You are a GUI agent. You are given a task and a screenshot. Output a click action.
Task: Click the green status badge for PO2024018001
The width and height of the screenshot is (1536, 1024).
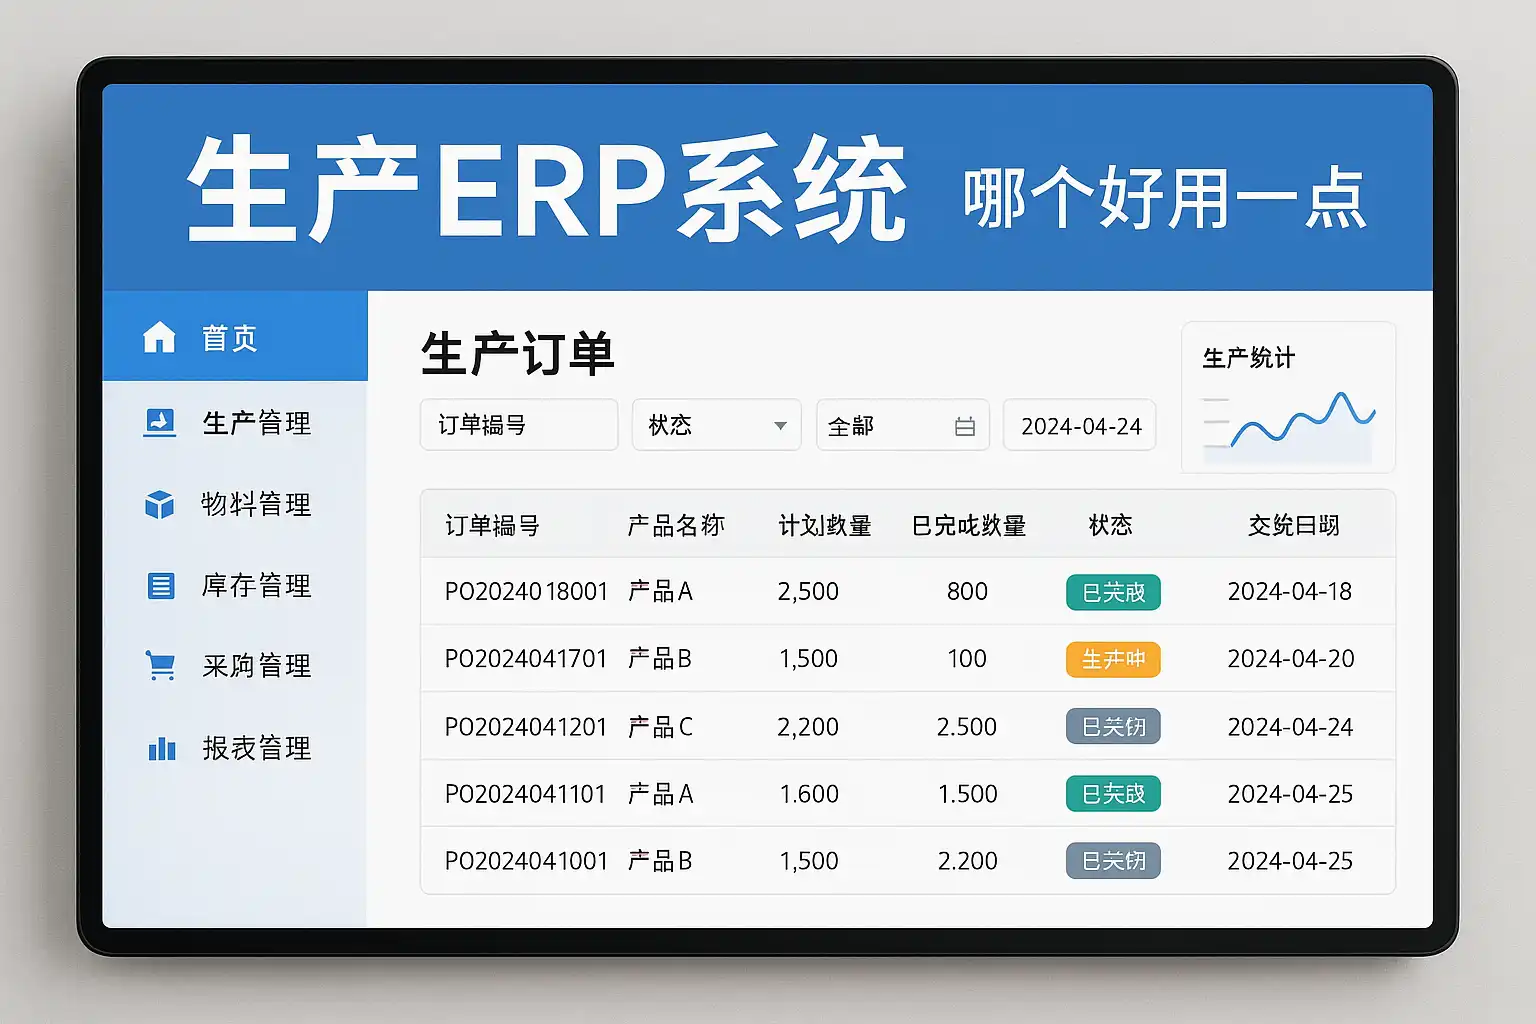pos(1113,592)
